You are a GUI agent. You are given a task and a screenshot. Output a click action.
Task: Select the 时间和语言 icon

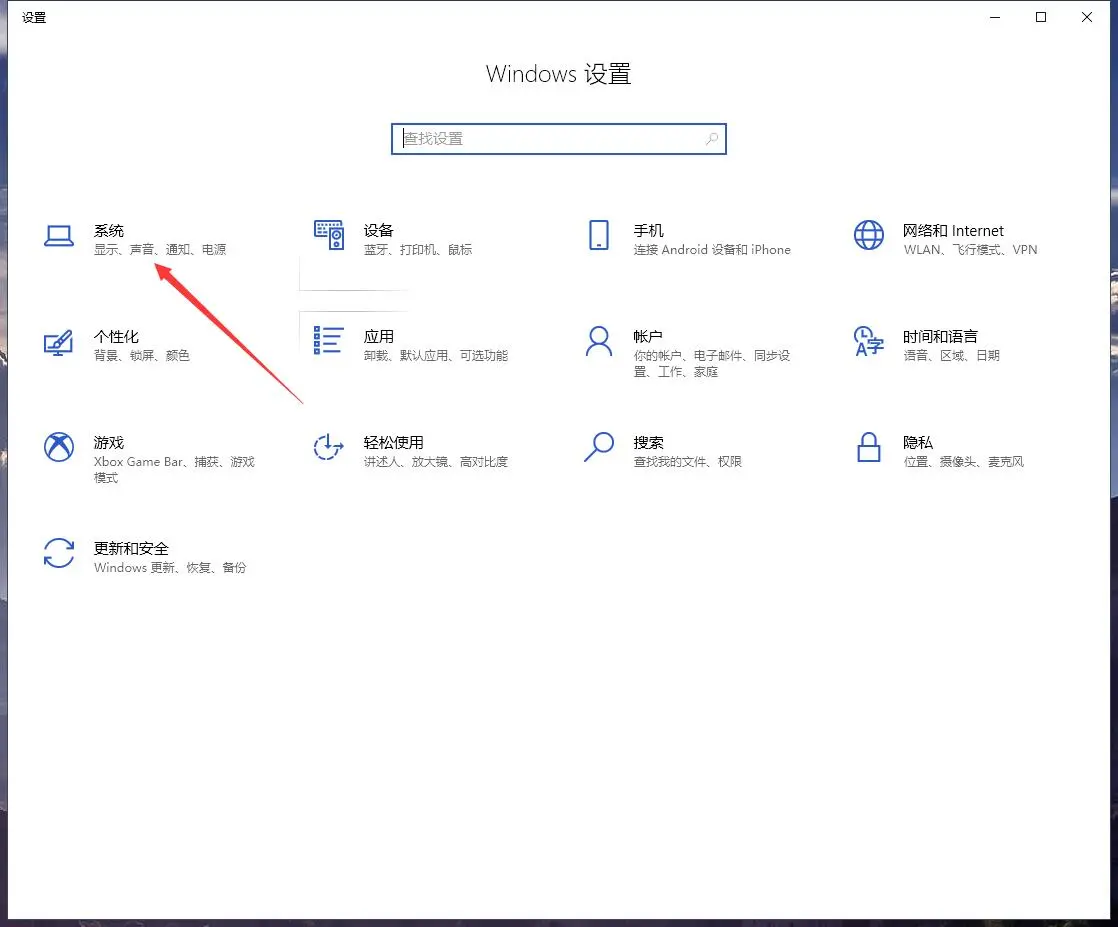[868, 342]
